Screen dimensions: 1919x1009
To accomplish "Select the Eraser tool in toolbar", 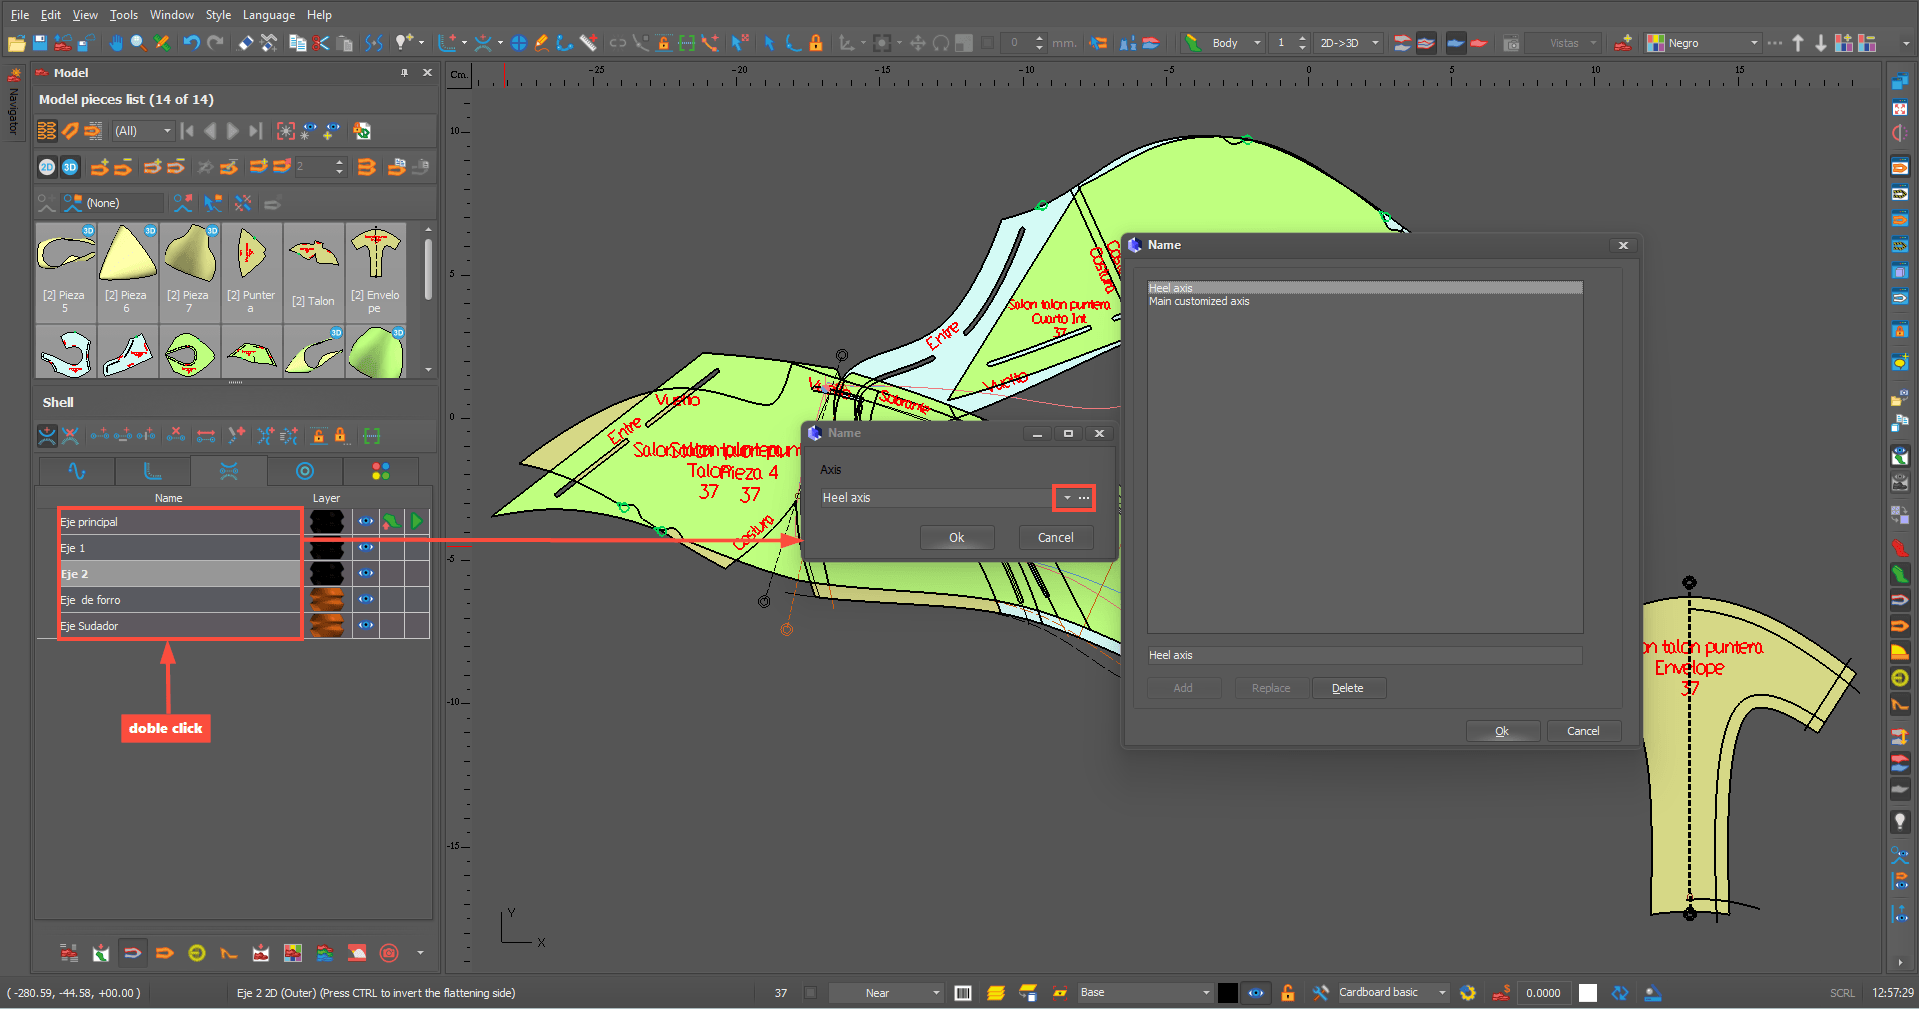I will pos(245,43).
